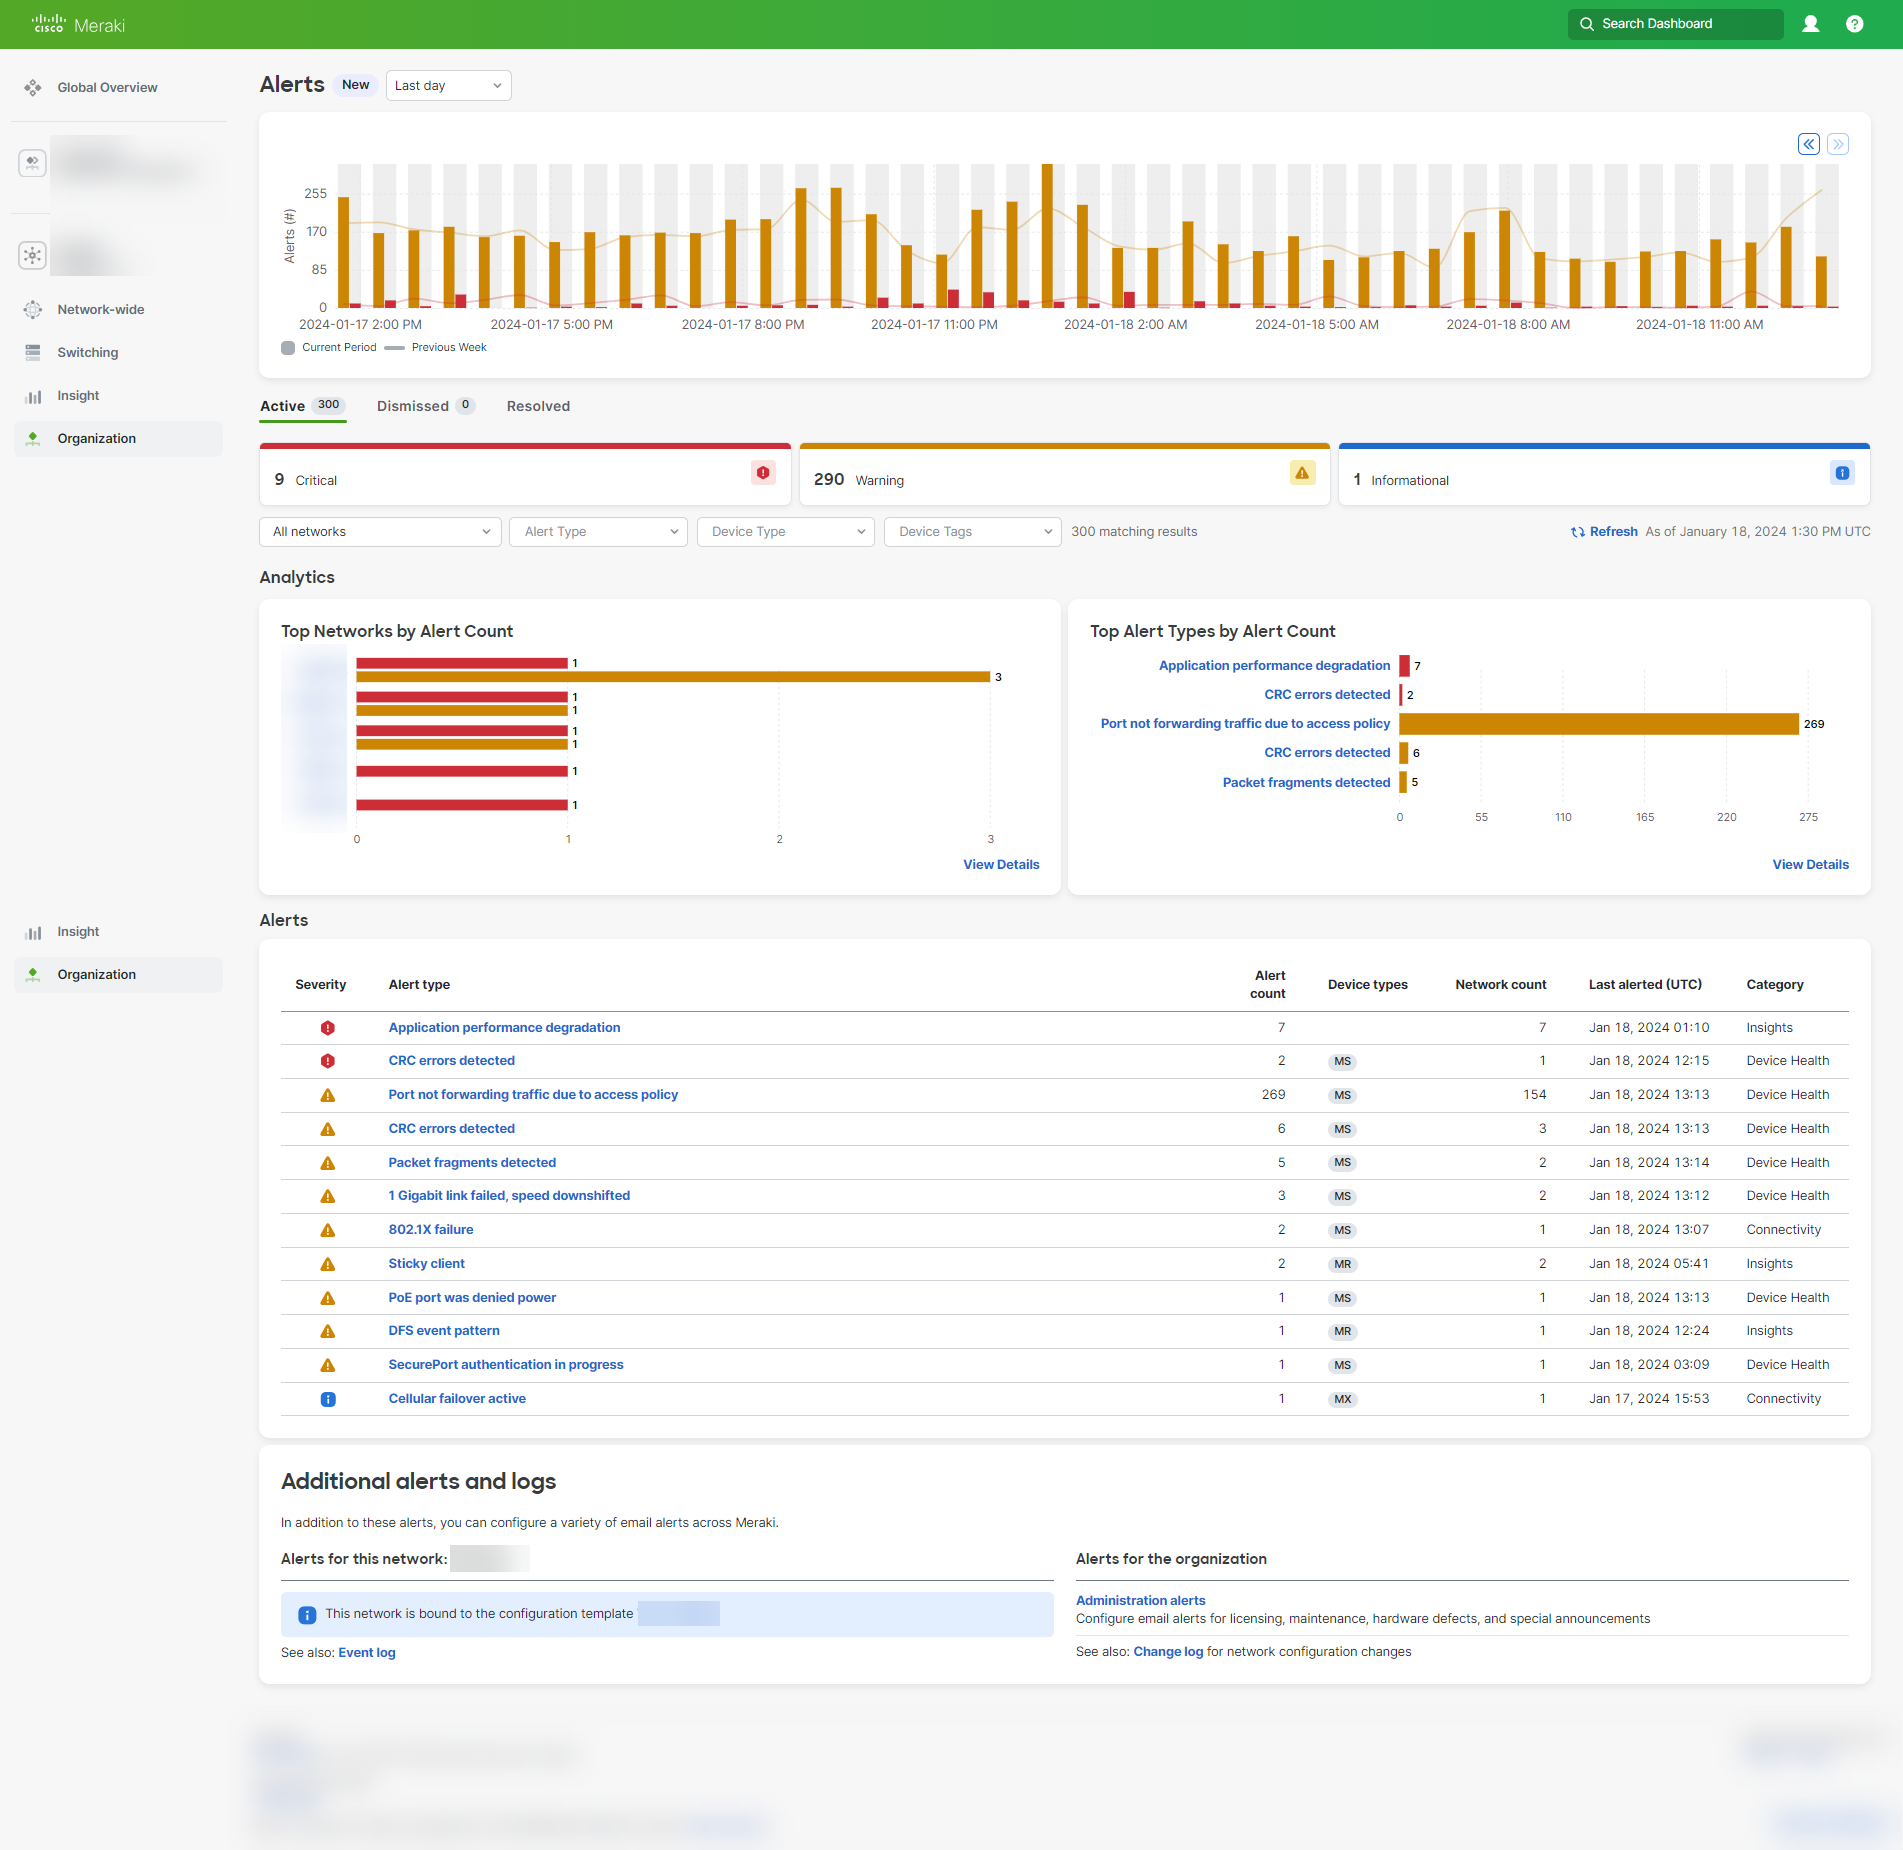
Task: Click the Administration alerts link
Action: (1140, 1600)
